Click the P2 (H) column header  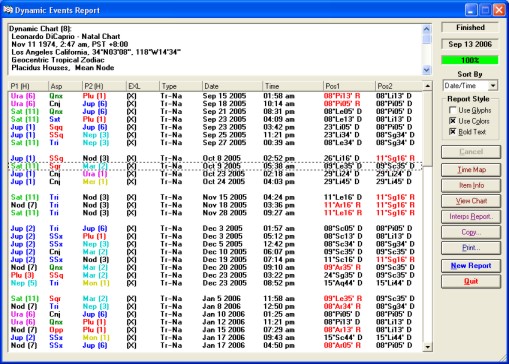pyautogui.click(x=104, y=86)
